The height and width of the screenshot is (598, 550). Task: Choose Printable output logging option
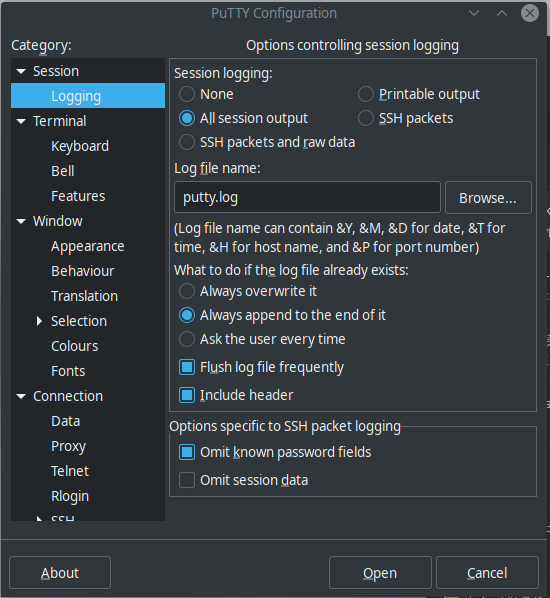[366, 94]
